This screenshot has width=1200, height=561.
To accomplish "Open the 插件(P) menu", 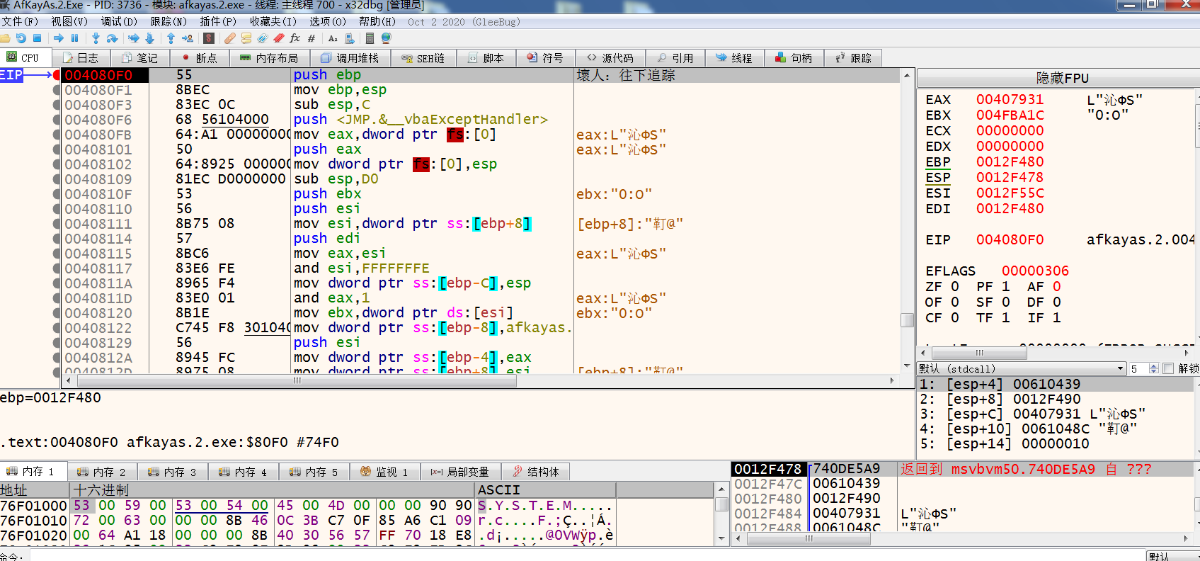I will click(218, 21).
